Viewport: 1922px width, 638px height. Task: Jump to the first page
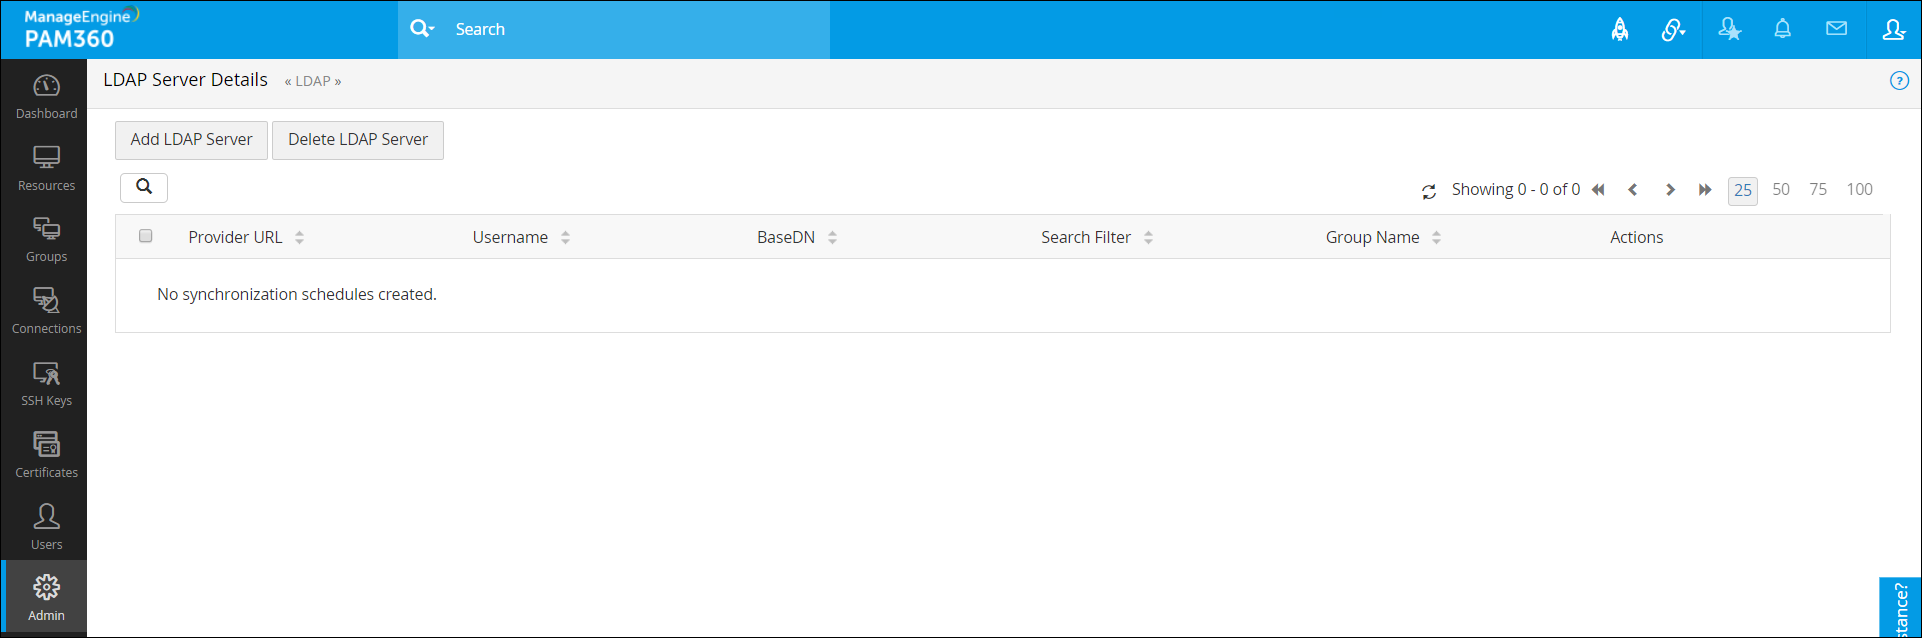[x=1598, y=190]
